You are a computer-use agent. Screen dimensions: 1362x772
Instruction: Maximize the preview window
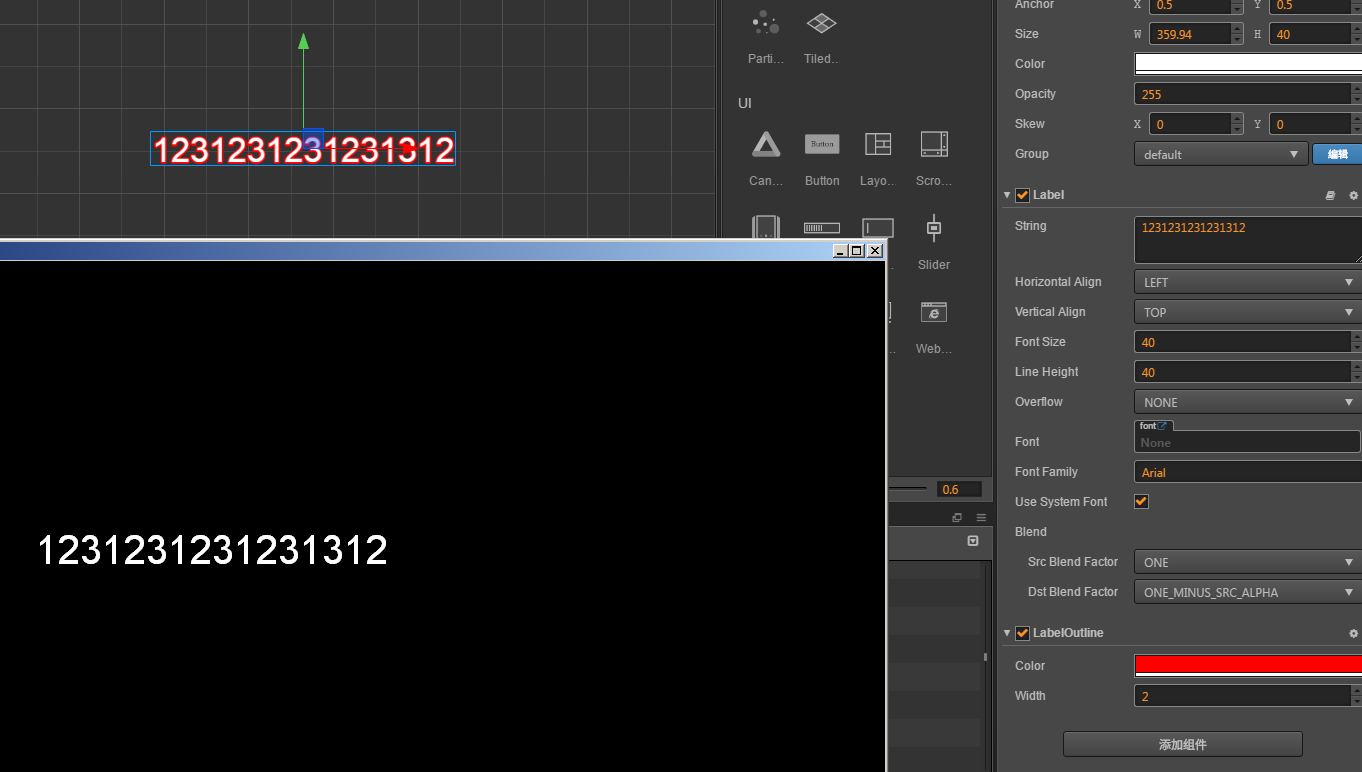click(857, 250)
